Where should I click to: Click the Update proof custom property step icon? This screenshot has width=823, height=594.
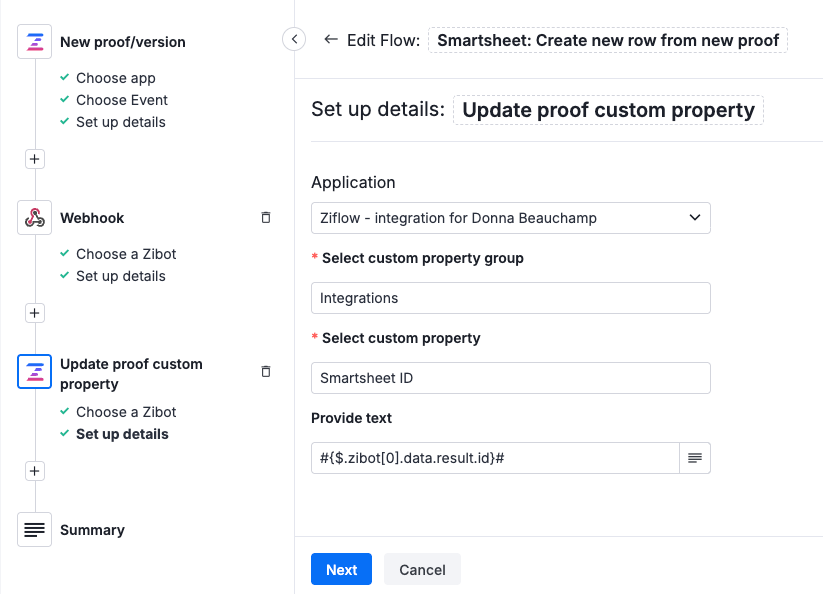pyautogui.click(x=34, y=371)
